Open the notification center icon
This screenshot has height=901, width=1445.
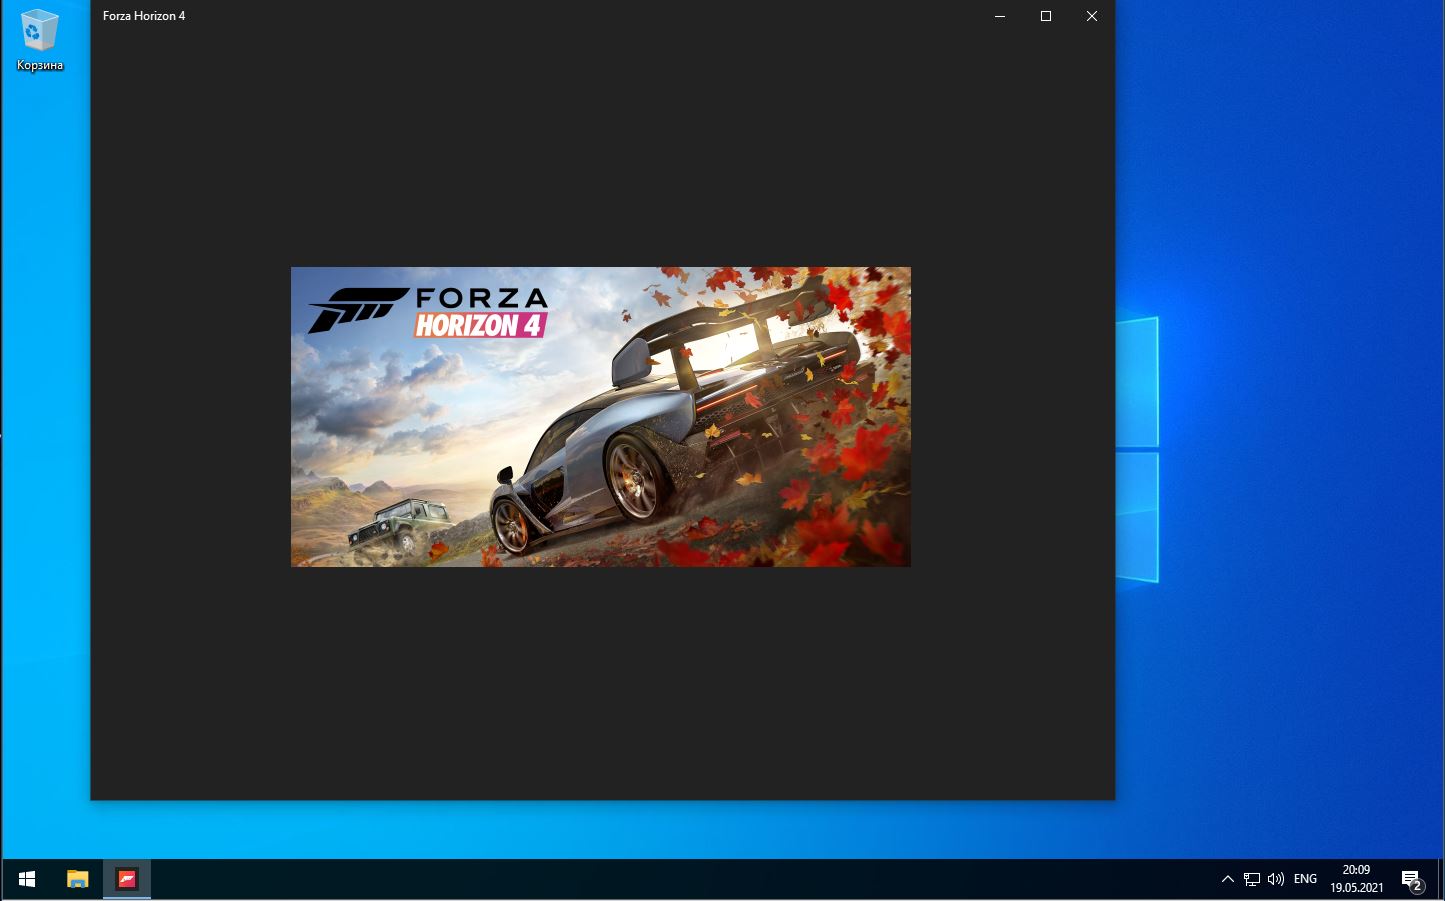coord(1411,880)
